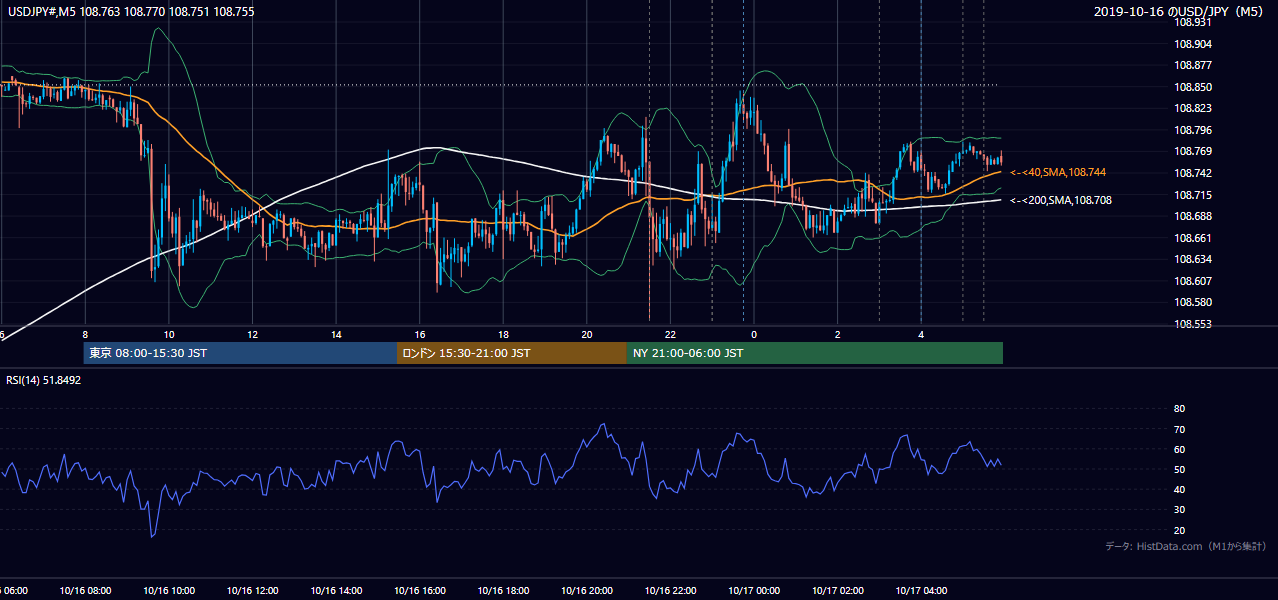The height and width of the screenshot is (600, 1278).
Task: Click the 40 SMA 108.744 label
Action: [1058, 173]
